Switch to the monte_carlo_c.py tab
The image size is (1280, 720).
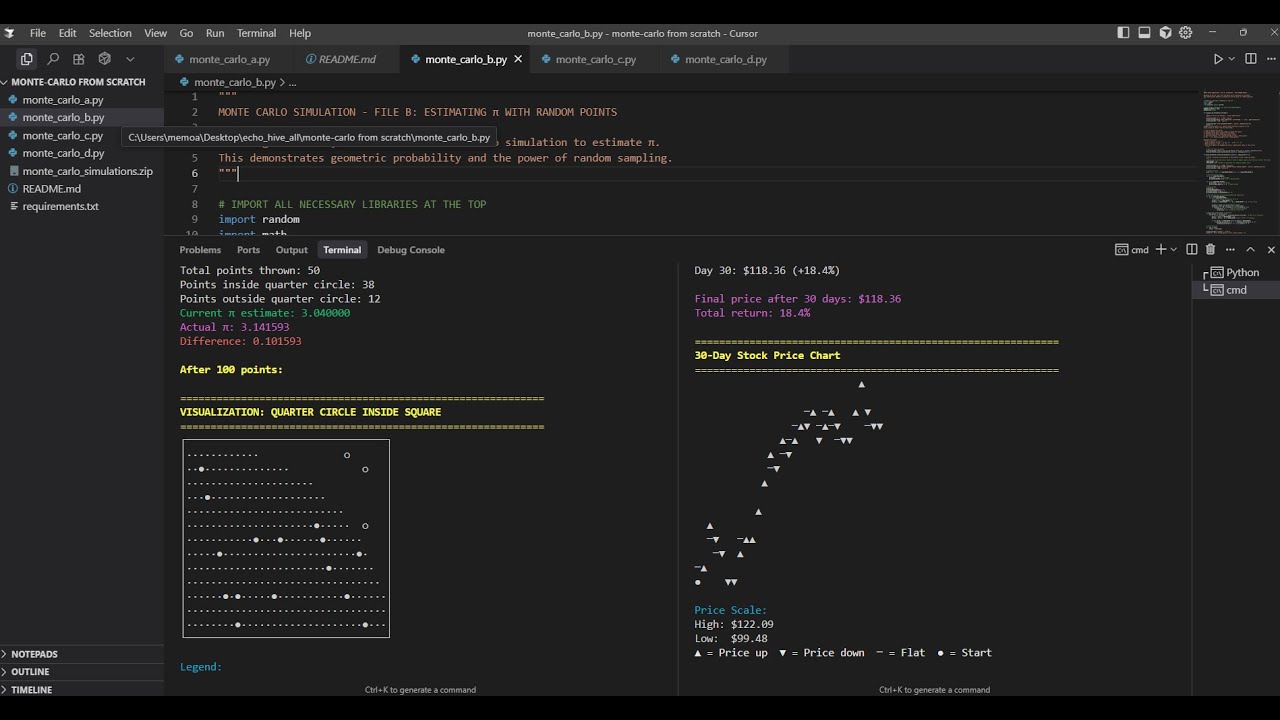coord(595,59)
